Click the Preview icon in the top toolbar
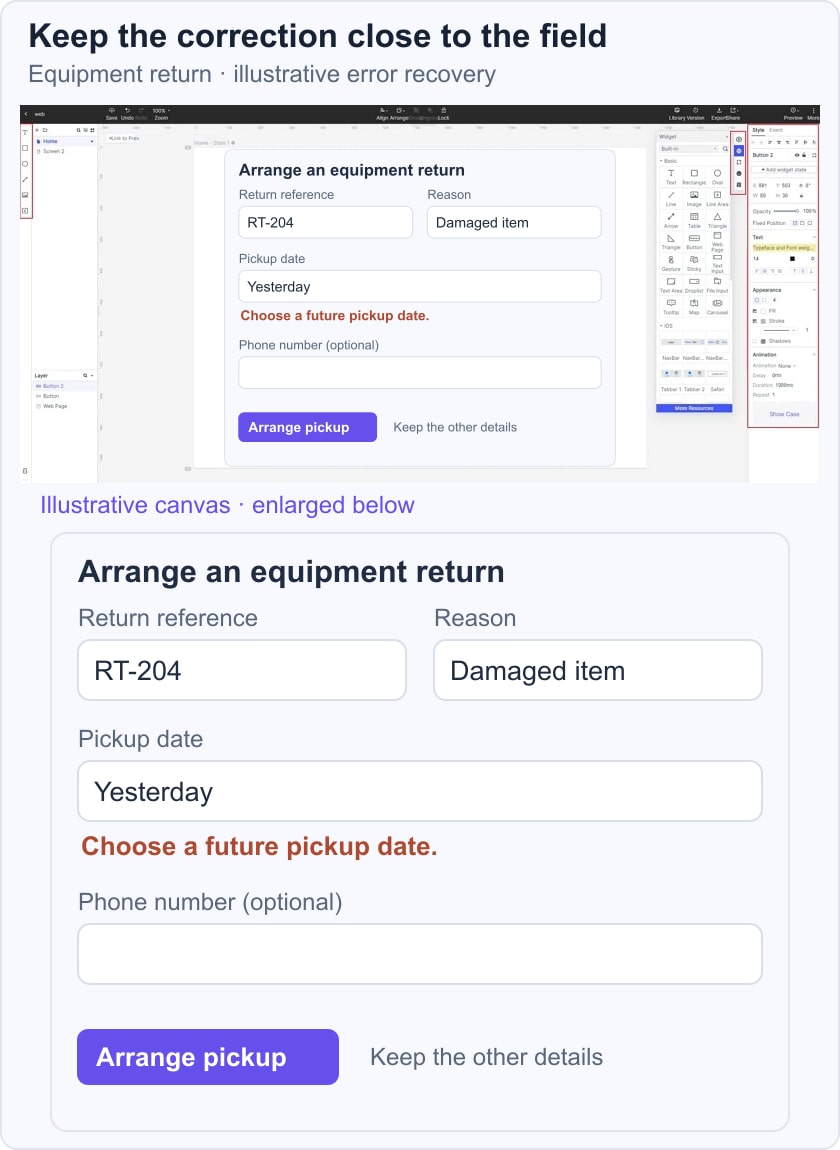The width and height of the screenshot is (840, 1150). (x=794, y=110)
